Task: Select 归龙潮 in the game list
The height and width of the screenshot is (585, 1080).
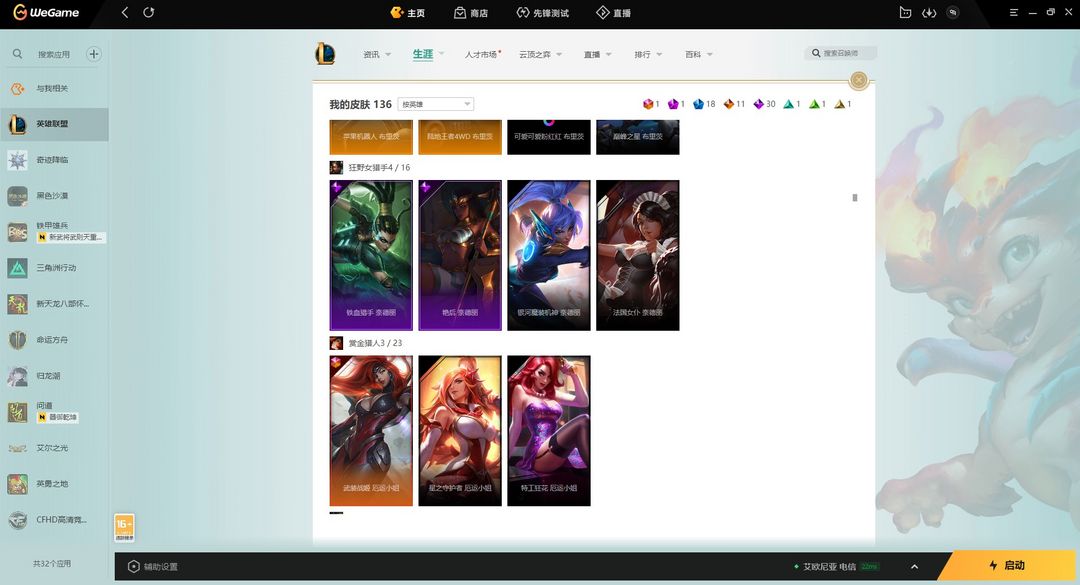Action: (54, 376)
